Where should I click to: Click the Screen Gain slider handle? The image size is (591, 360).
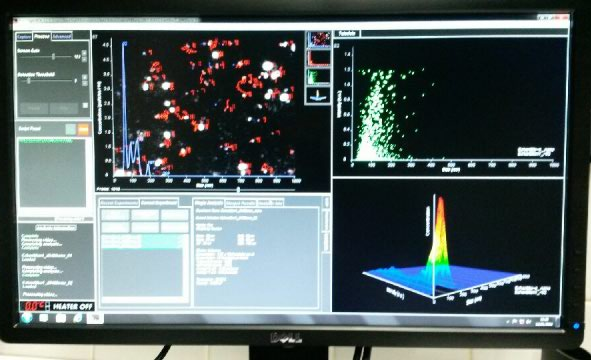point(54,57)
